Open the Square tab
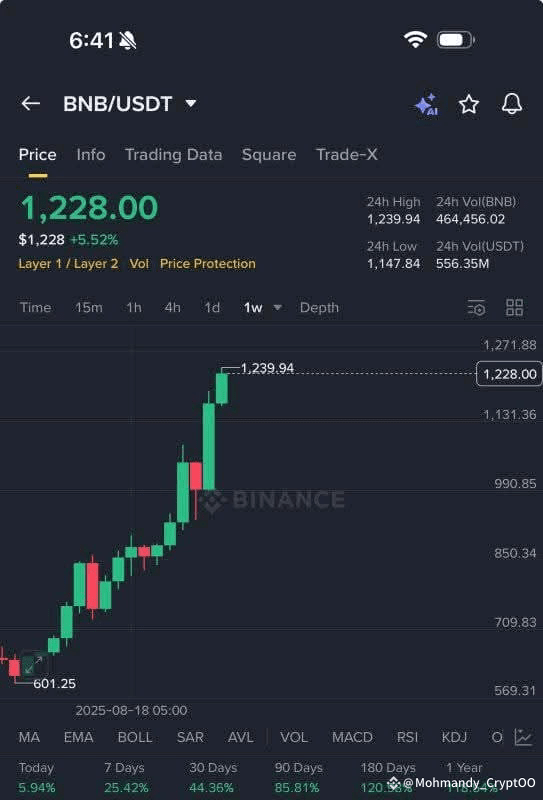 pyautogui.click(x=269, y=155)
